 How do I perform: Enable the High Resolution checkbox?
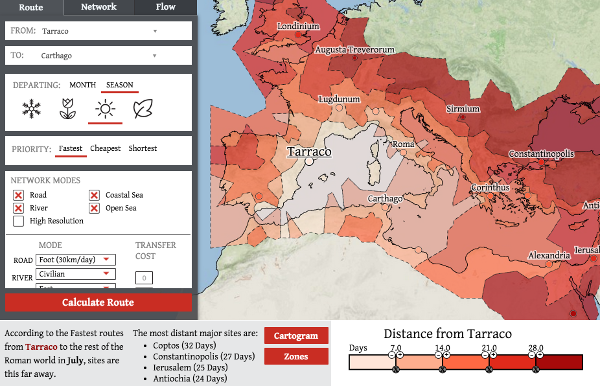(x=18, y=221)
